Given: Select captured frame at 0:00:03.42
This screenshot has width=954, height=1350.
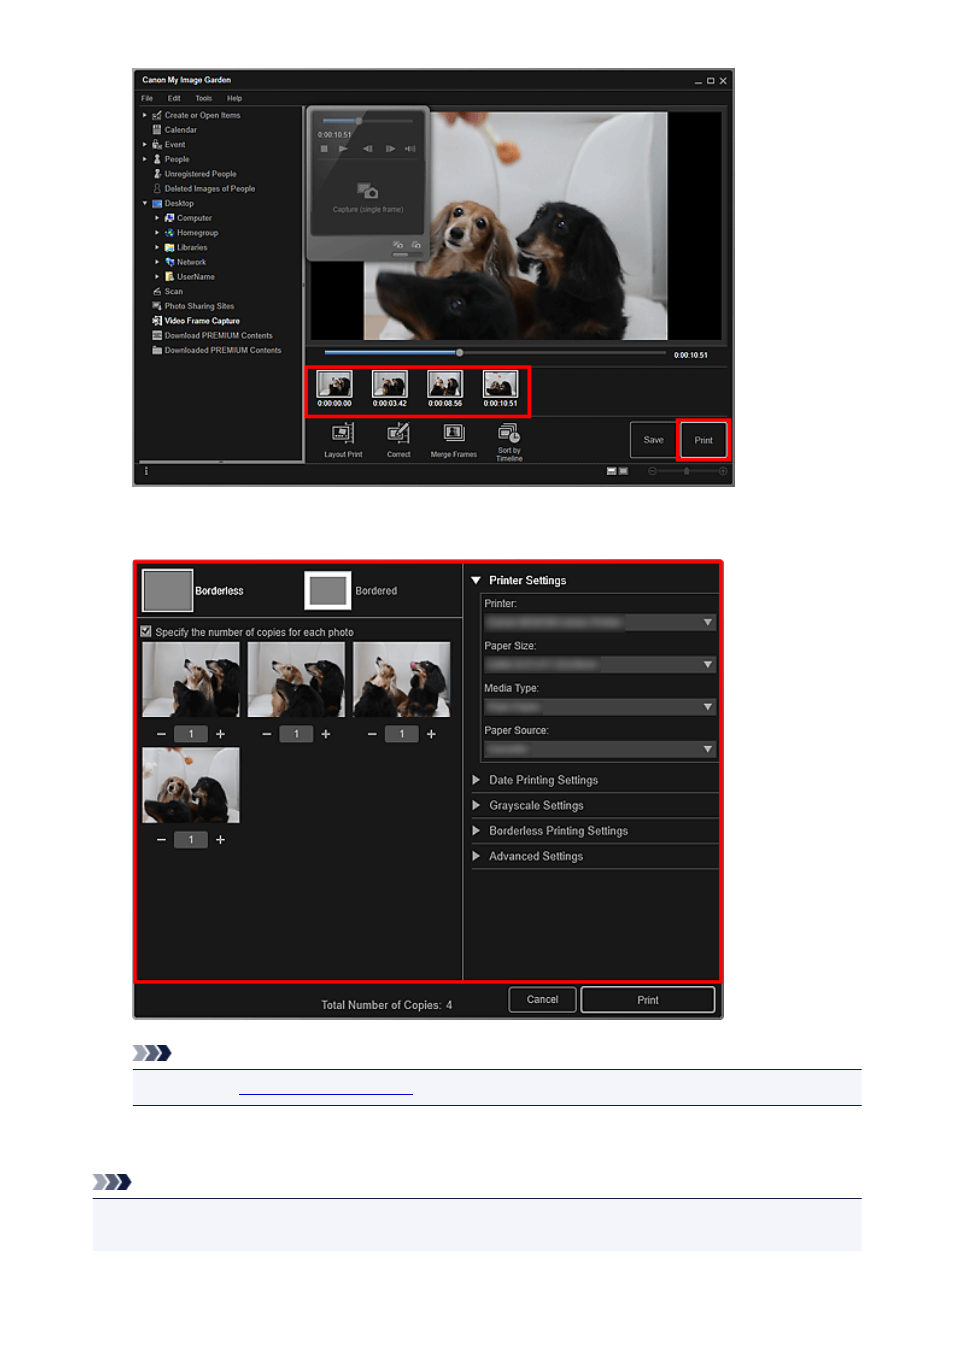Looking at the screenshot, I should click(390, 385).
